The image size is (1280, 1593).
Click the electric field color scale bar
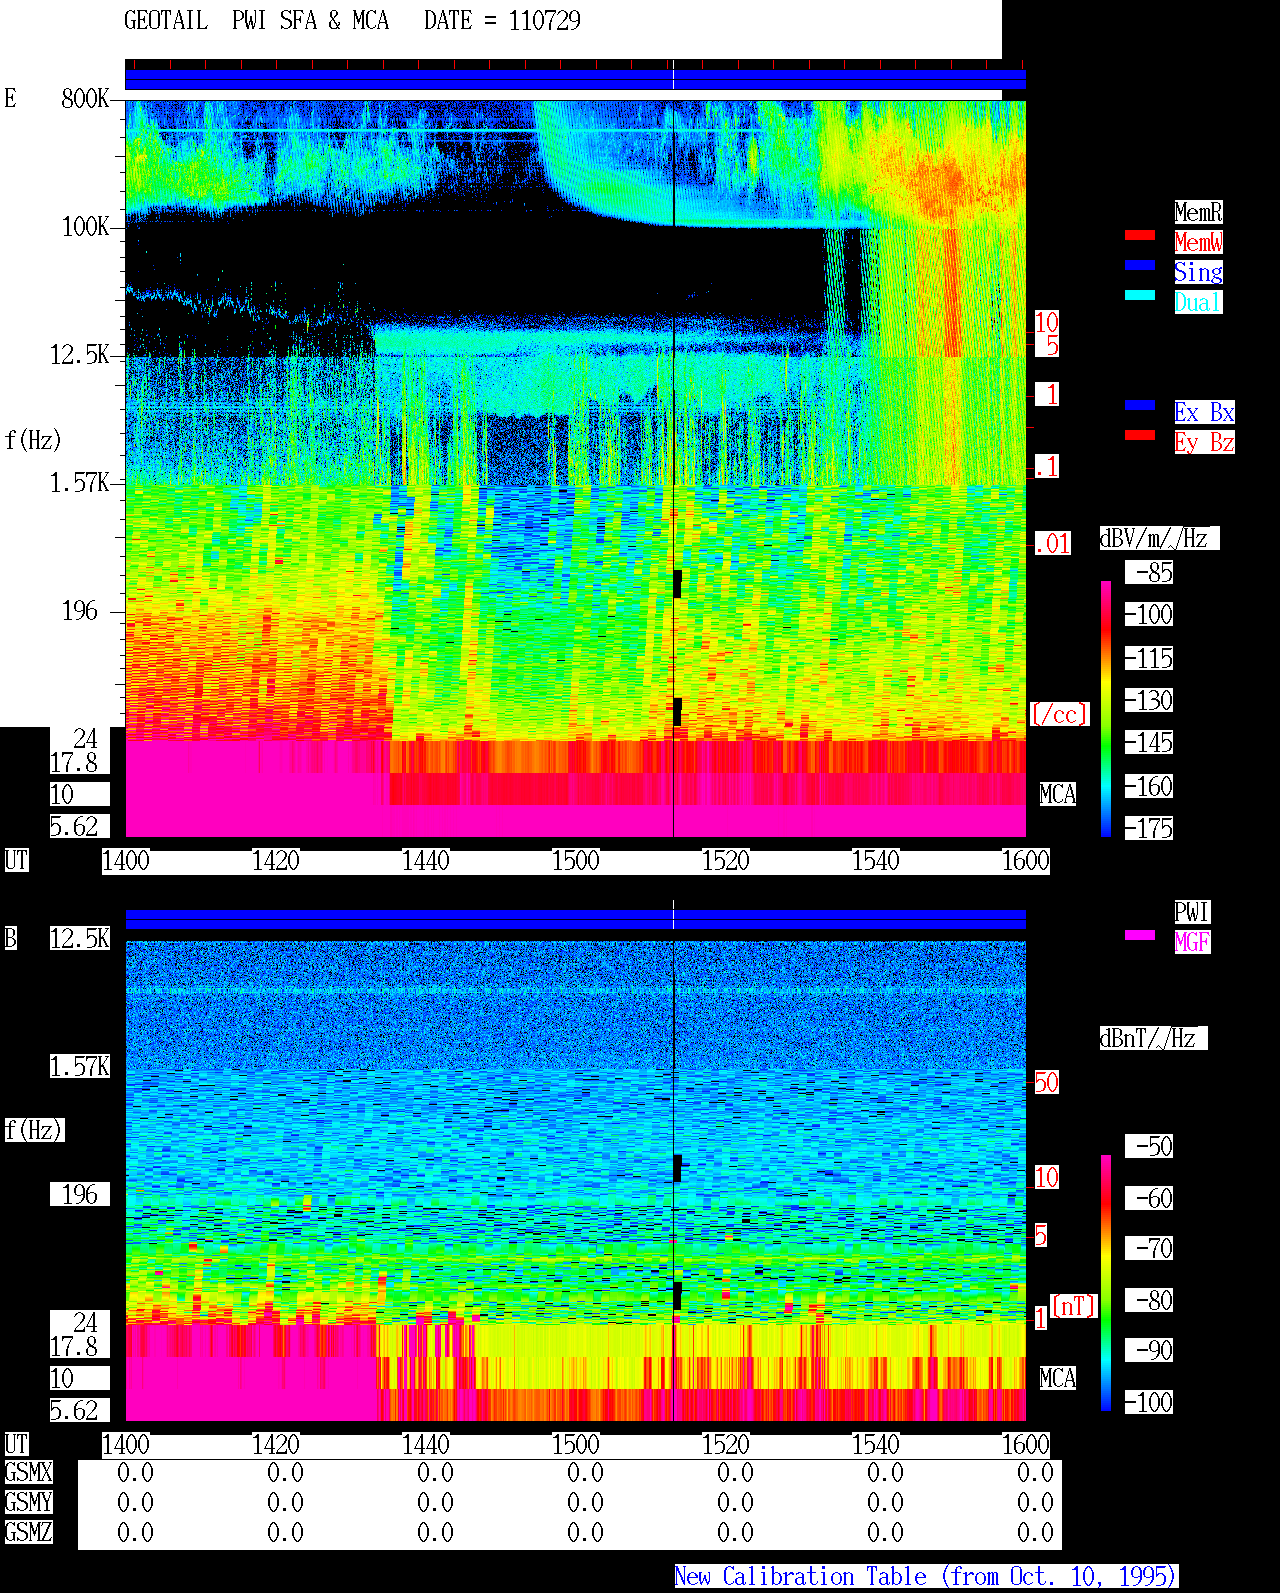[x=1106, y=708]
